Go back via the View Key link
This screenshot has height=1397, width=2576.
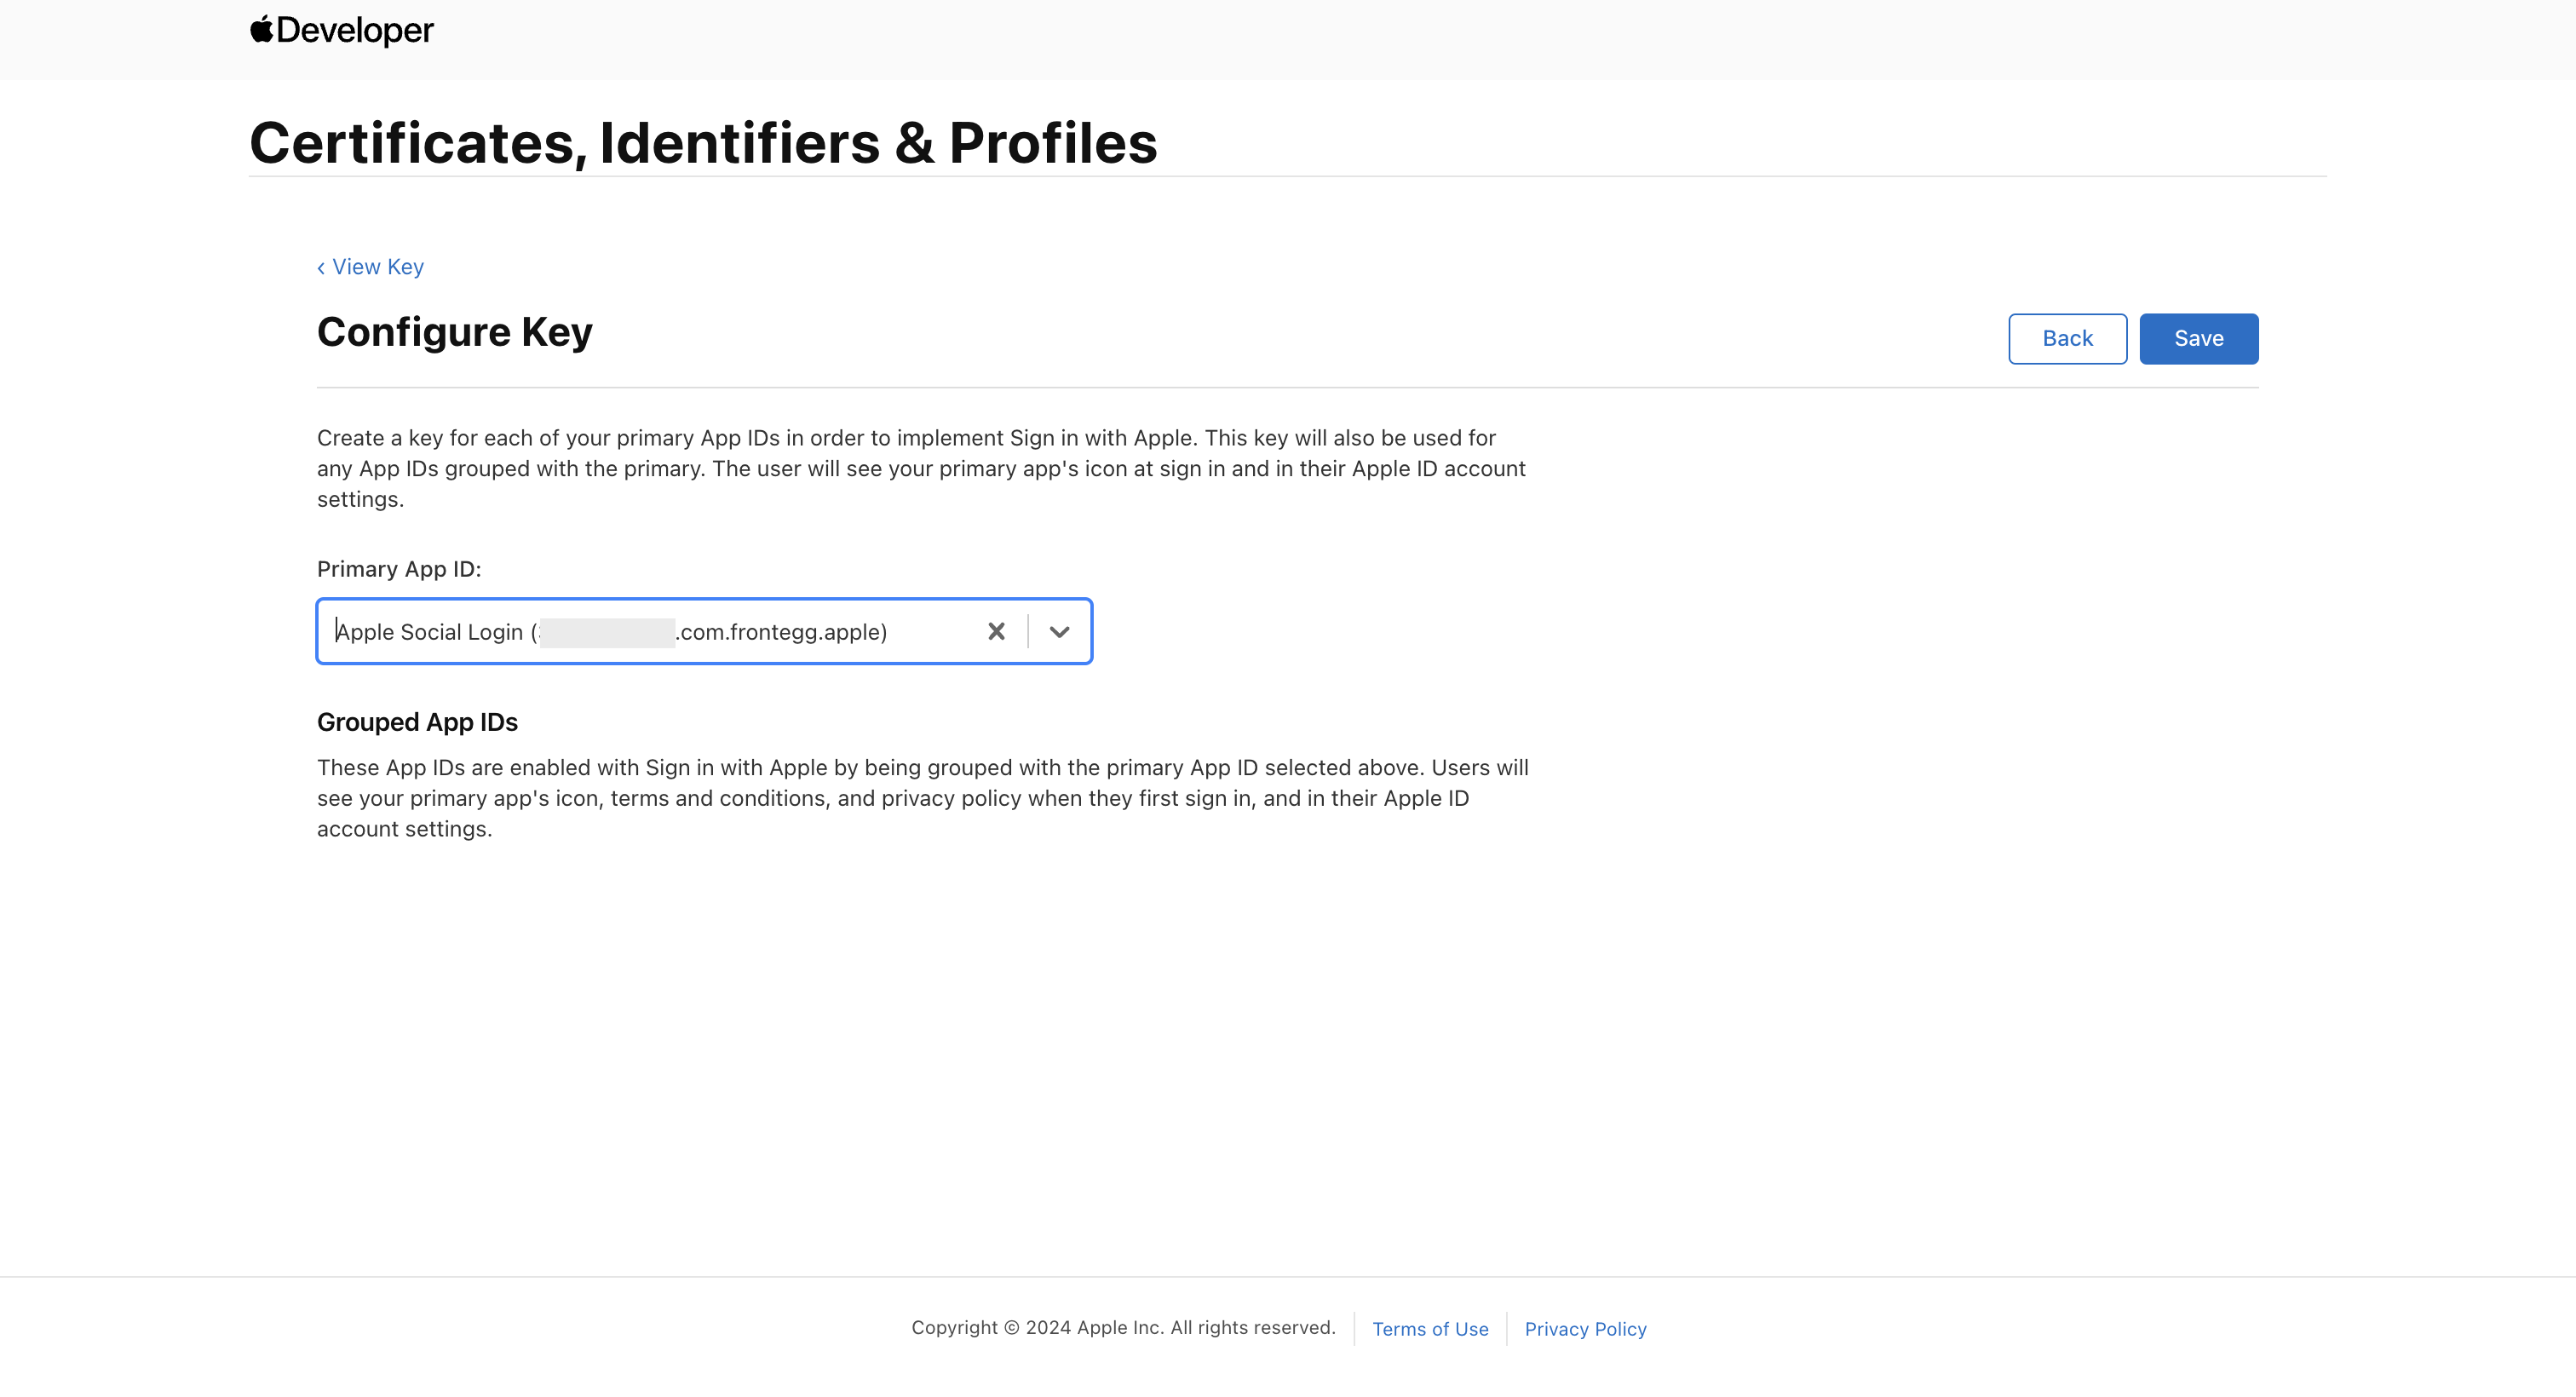[378, 267]
